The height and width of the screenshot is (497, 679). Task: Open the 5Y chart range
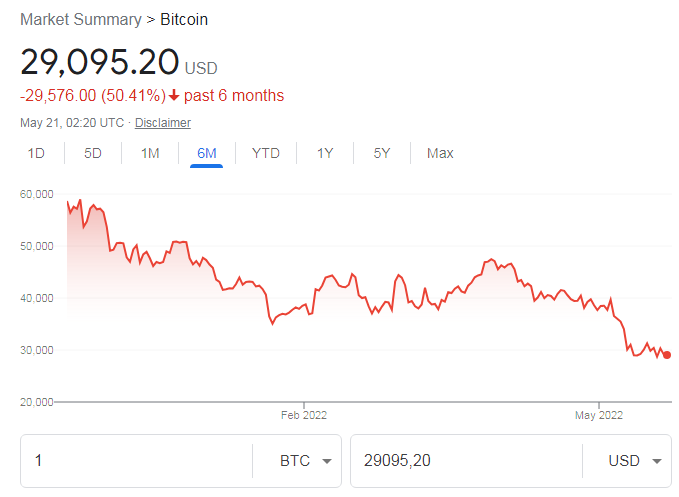(382, 153)
